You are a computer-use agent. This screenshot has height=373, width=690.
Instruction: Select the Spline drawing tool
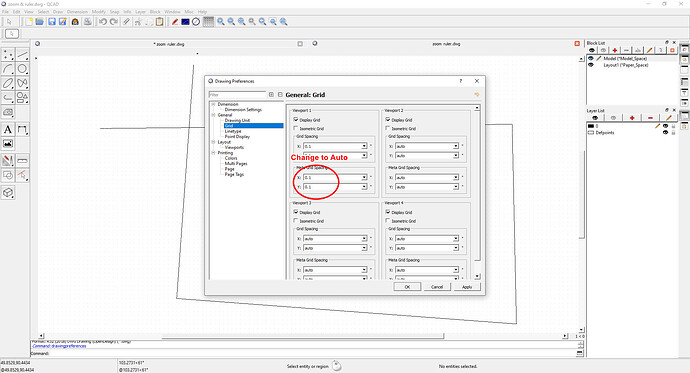[x=22, y=83]
